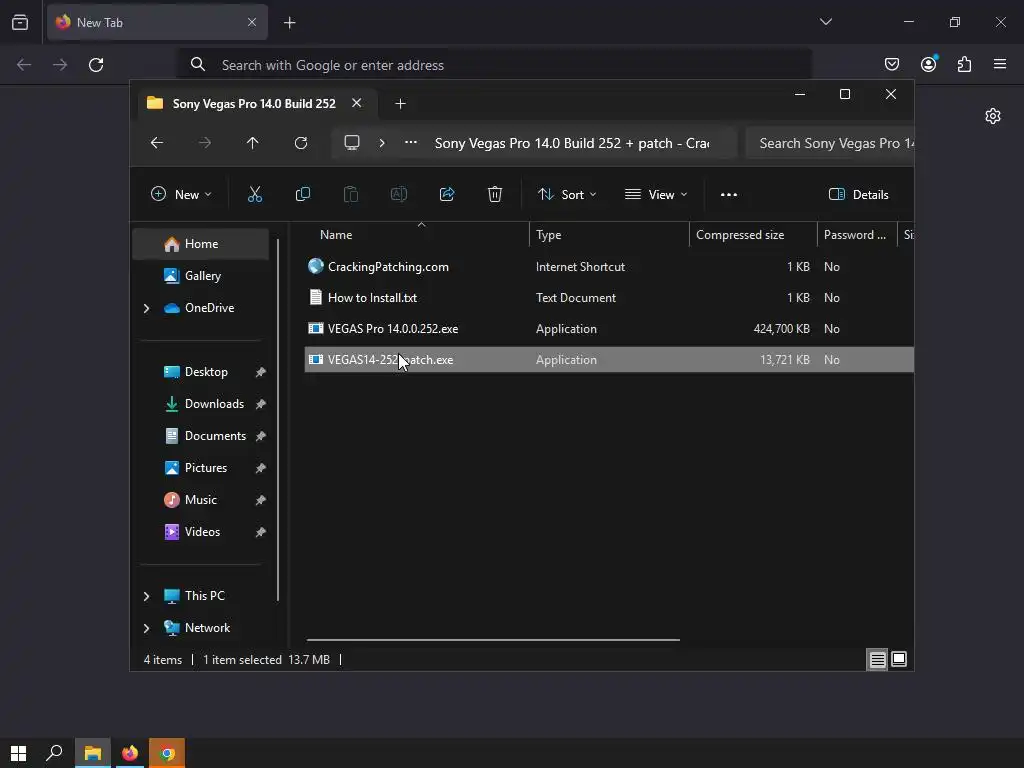Screen dimensions: 1024x768
Task: Sort by the Type column header
Action: [x=609, y=234]
